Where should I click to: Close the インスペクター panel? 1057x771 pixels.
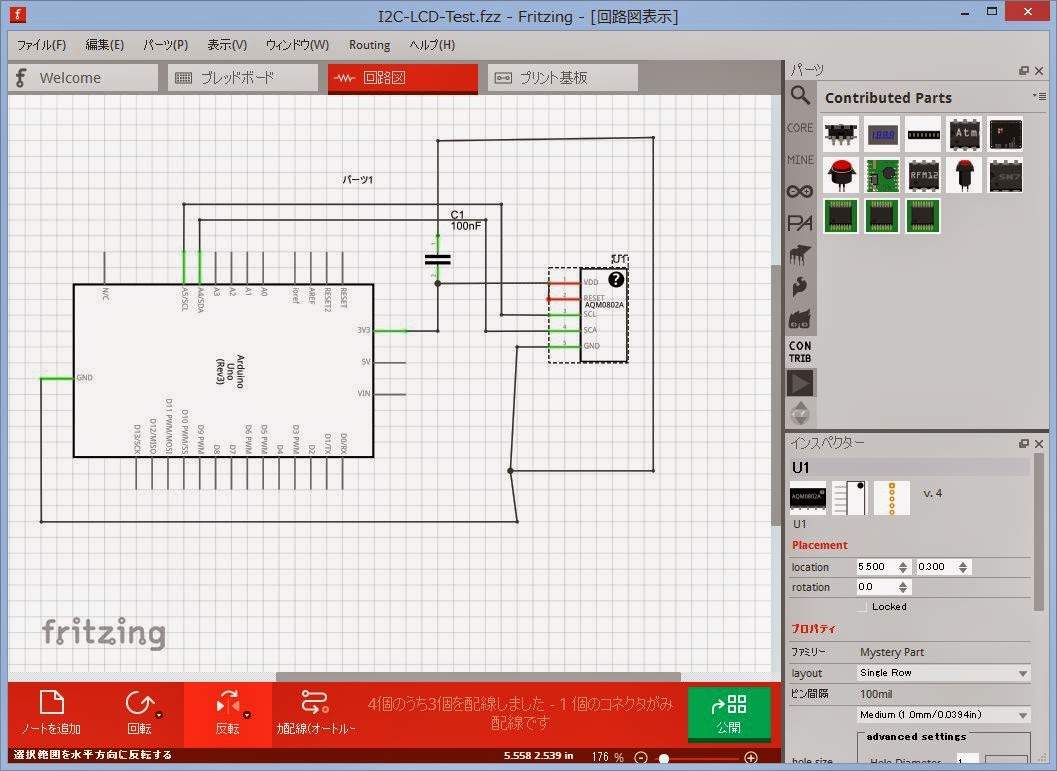pyautogui.click(x=1039, y=443)
